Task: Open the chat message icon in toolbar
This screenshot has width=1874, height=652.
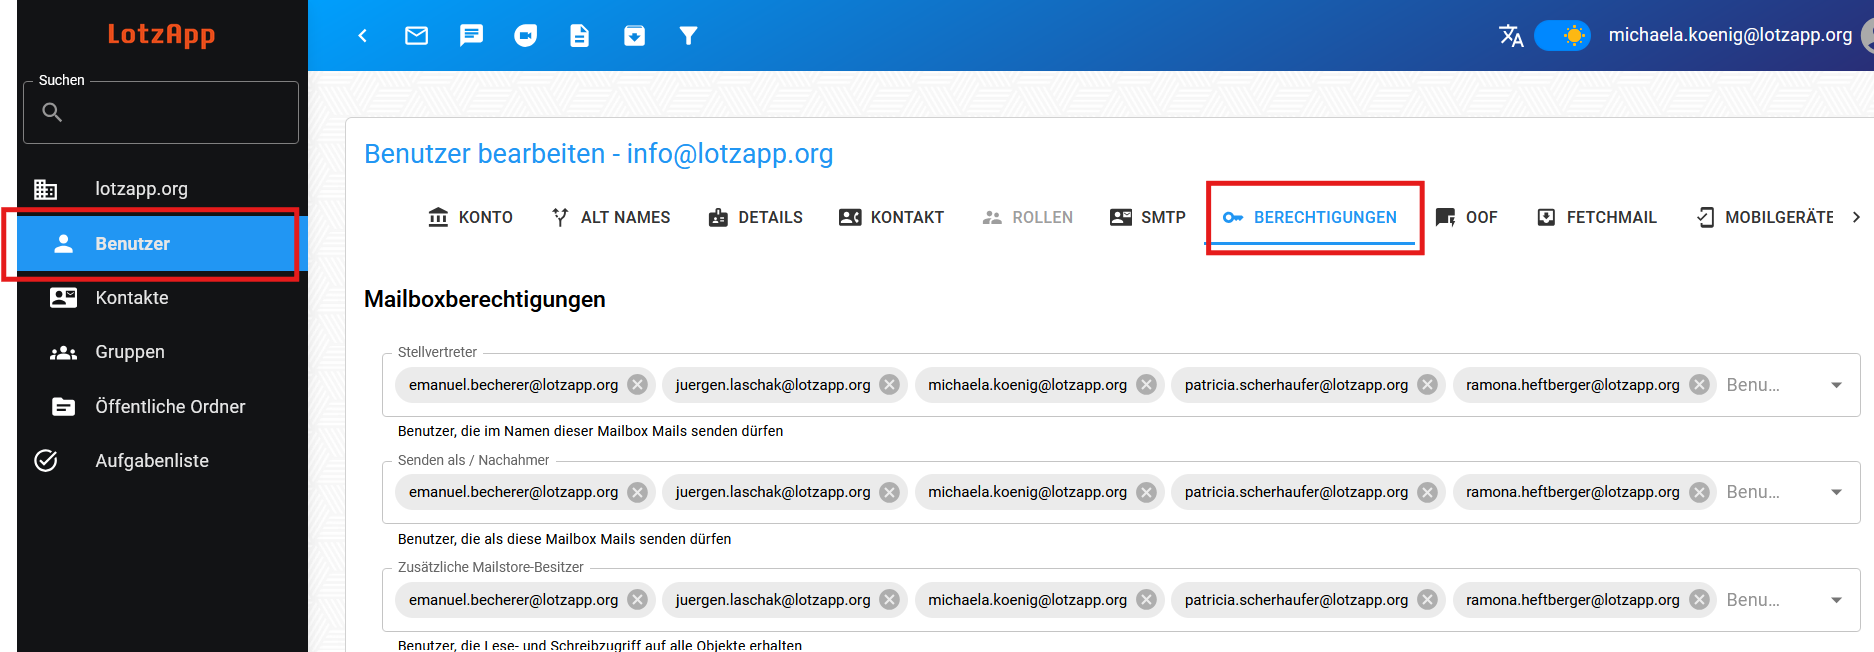Action: [471, 36]
